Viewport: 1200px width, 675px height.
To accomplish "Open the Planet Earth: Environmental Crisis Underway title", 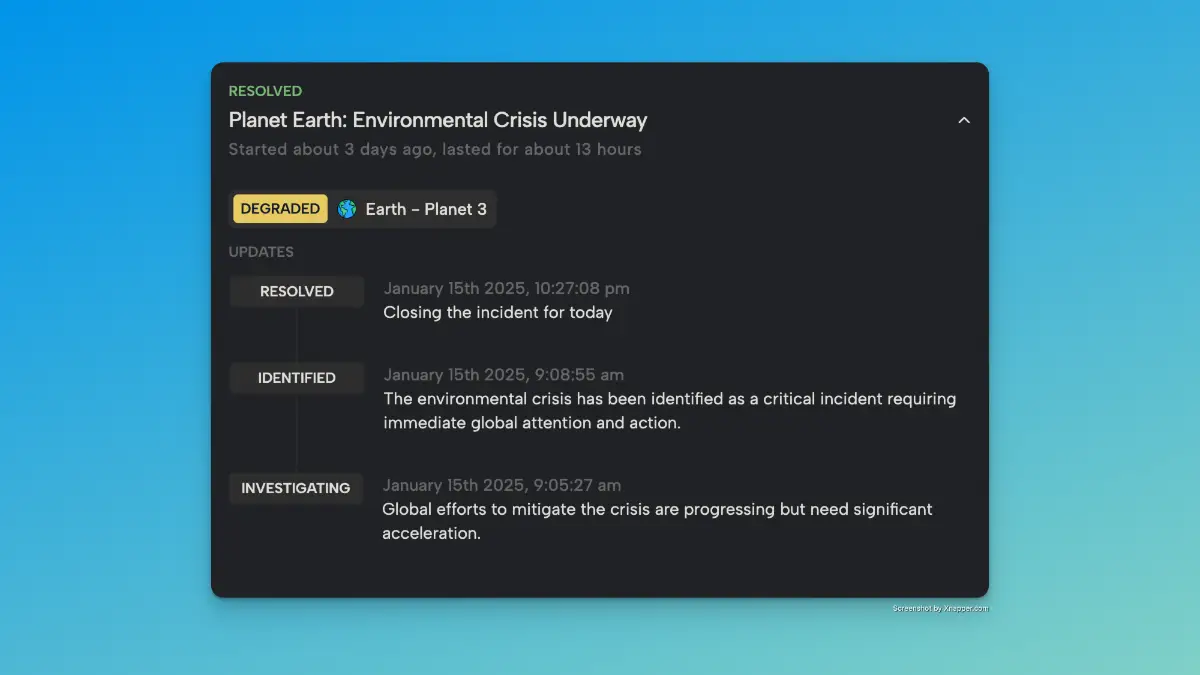I will click(x=438, y=120).
